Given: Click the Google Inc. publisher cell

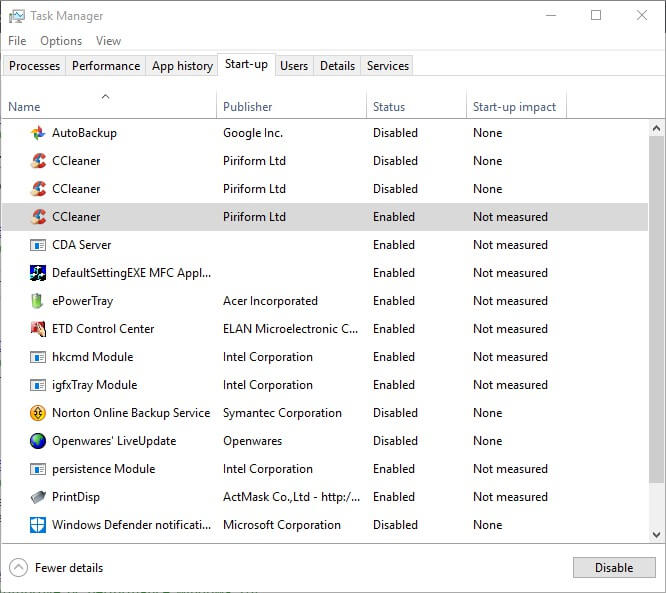Looking at the screenshot, I should click(253, 133).
